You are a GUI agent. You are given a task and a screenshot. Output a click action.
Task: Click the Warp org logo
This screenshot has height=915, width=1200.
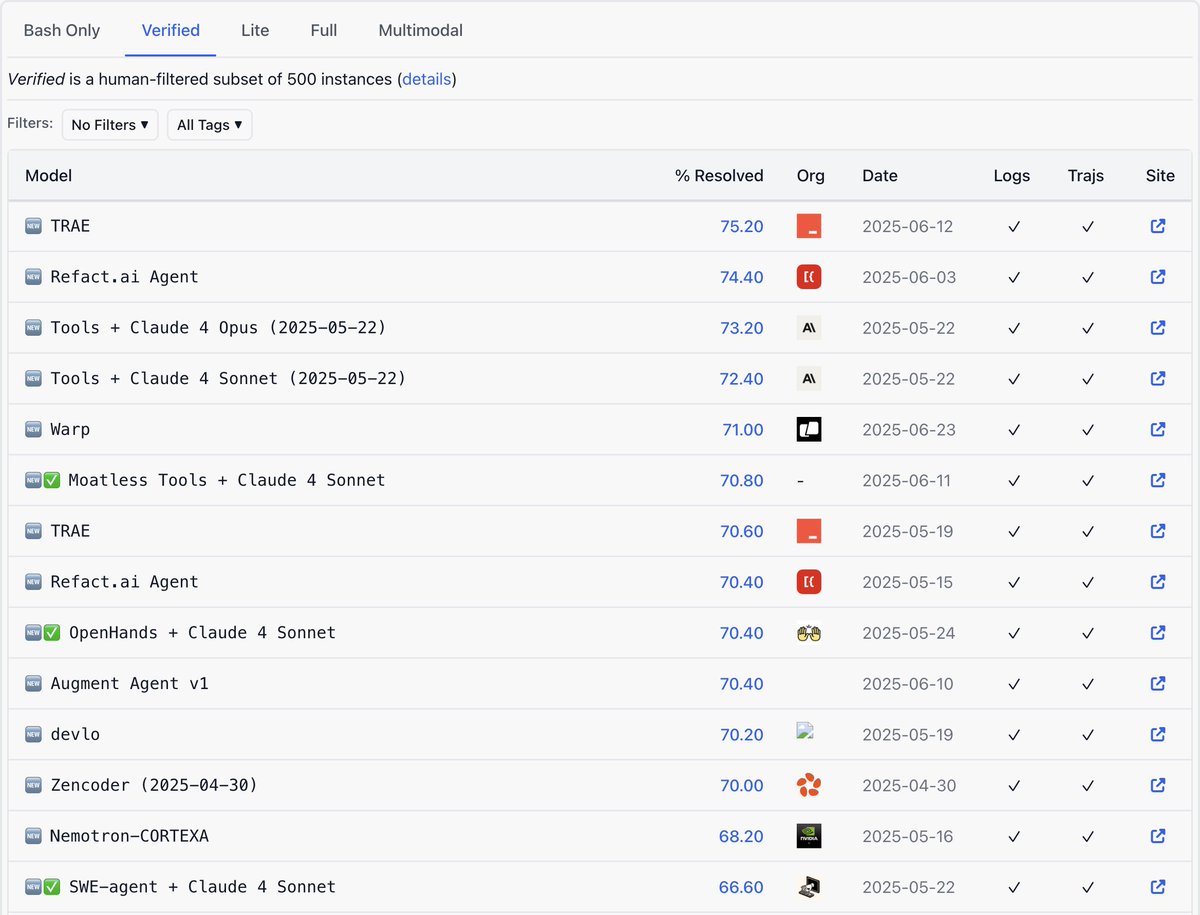point(809,429)
